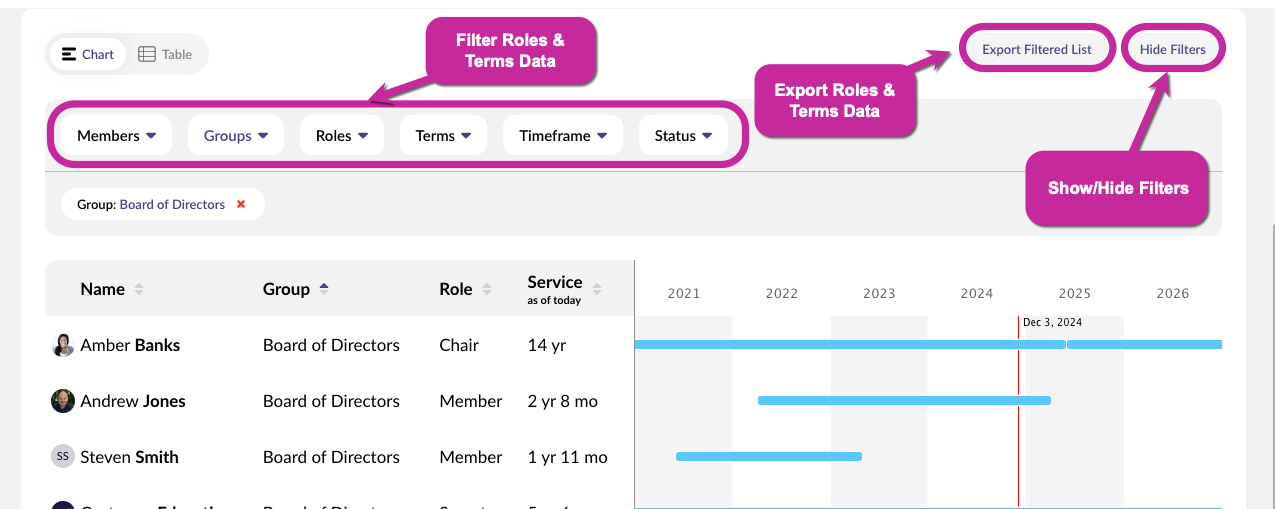The image size is (1275, 509).
Task: Click Amber Banks' profile photo
Action: click(x=63, y=345)
